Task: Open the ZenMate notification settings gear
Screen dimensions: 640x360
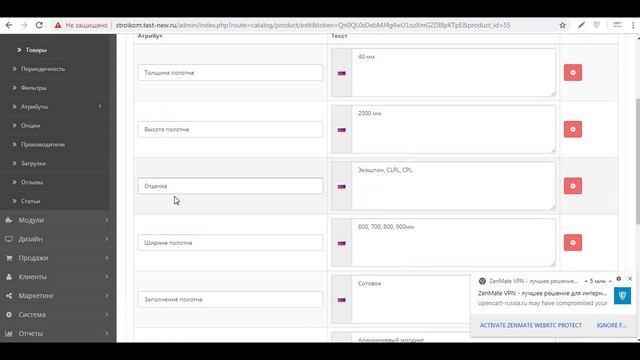Action: pos(619,279)
